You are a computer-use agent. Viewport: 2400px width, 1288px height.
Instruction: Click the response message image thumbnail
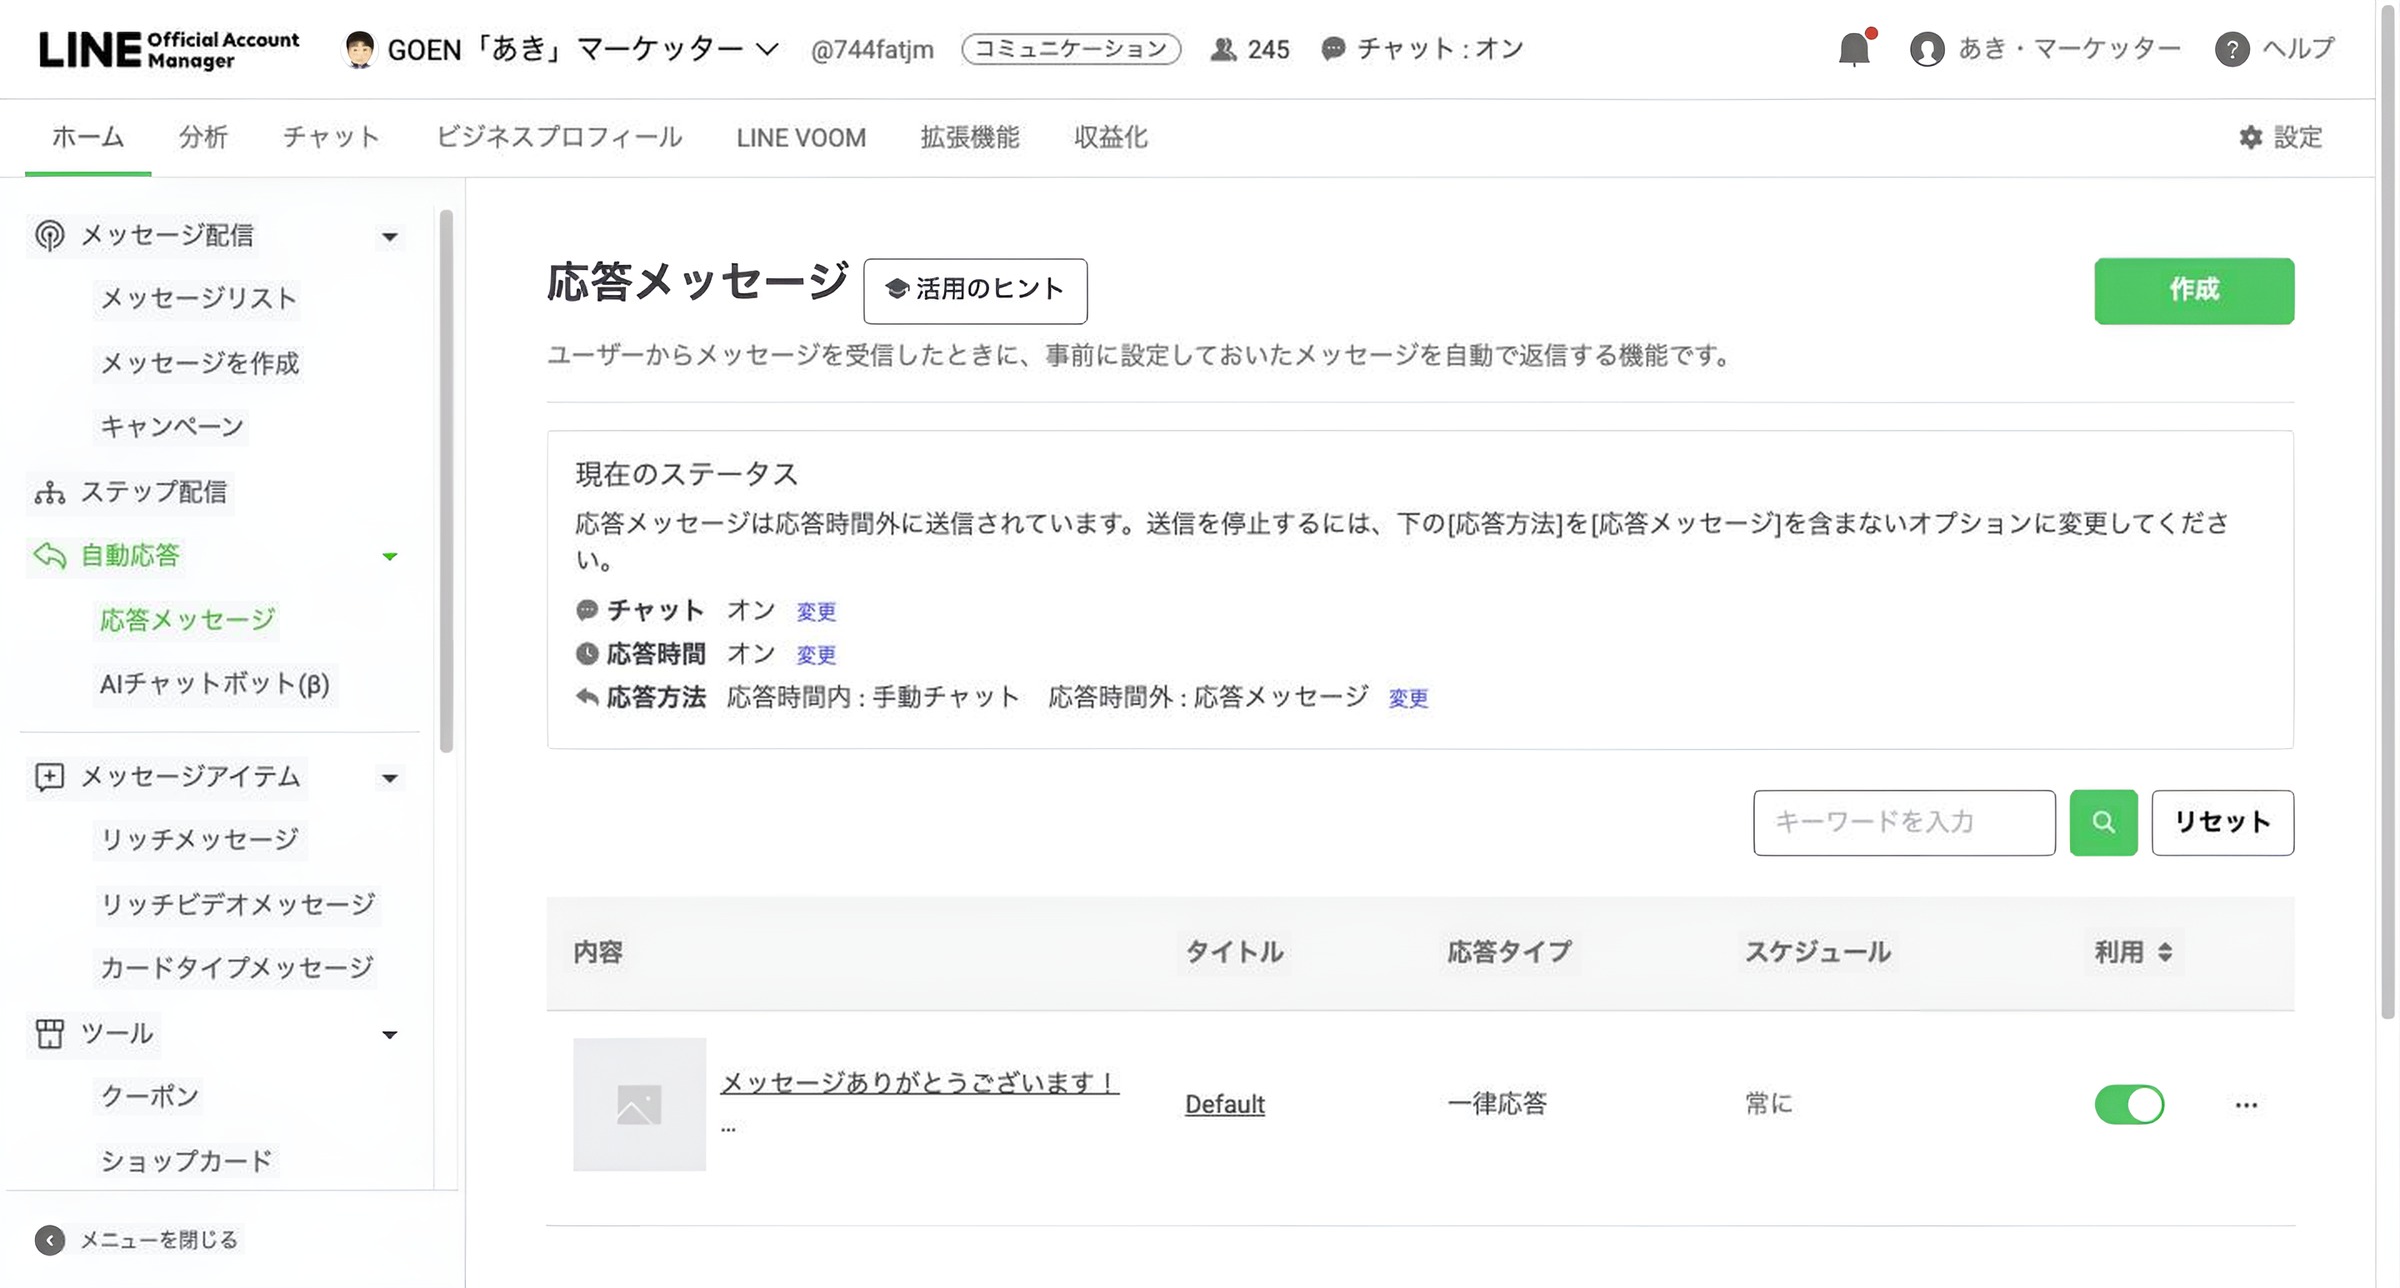click(x=639, y=1104)
